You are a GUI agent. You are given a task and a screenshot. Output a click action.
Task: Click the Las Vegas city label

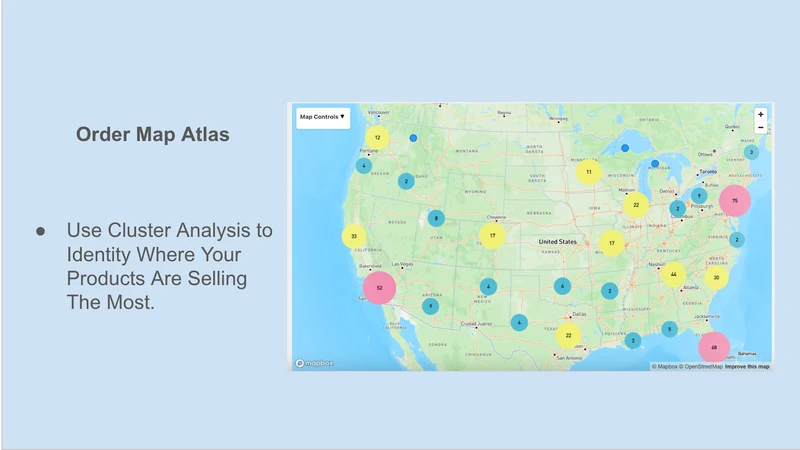pos(402,264)
